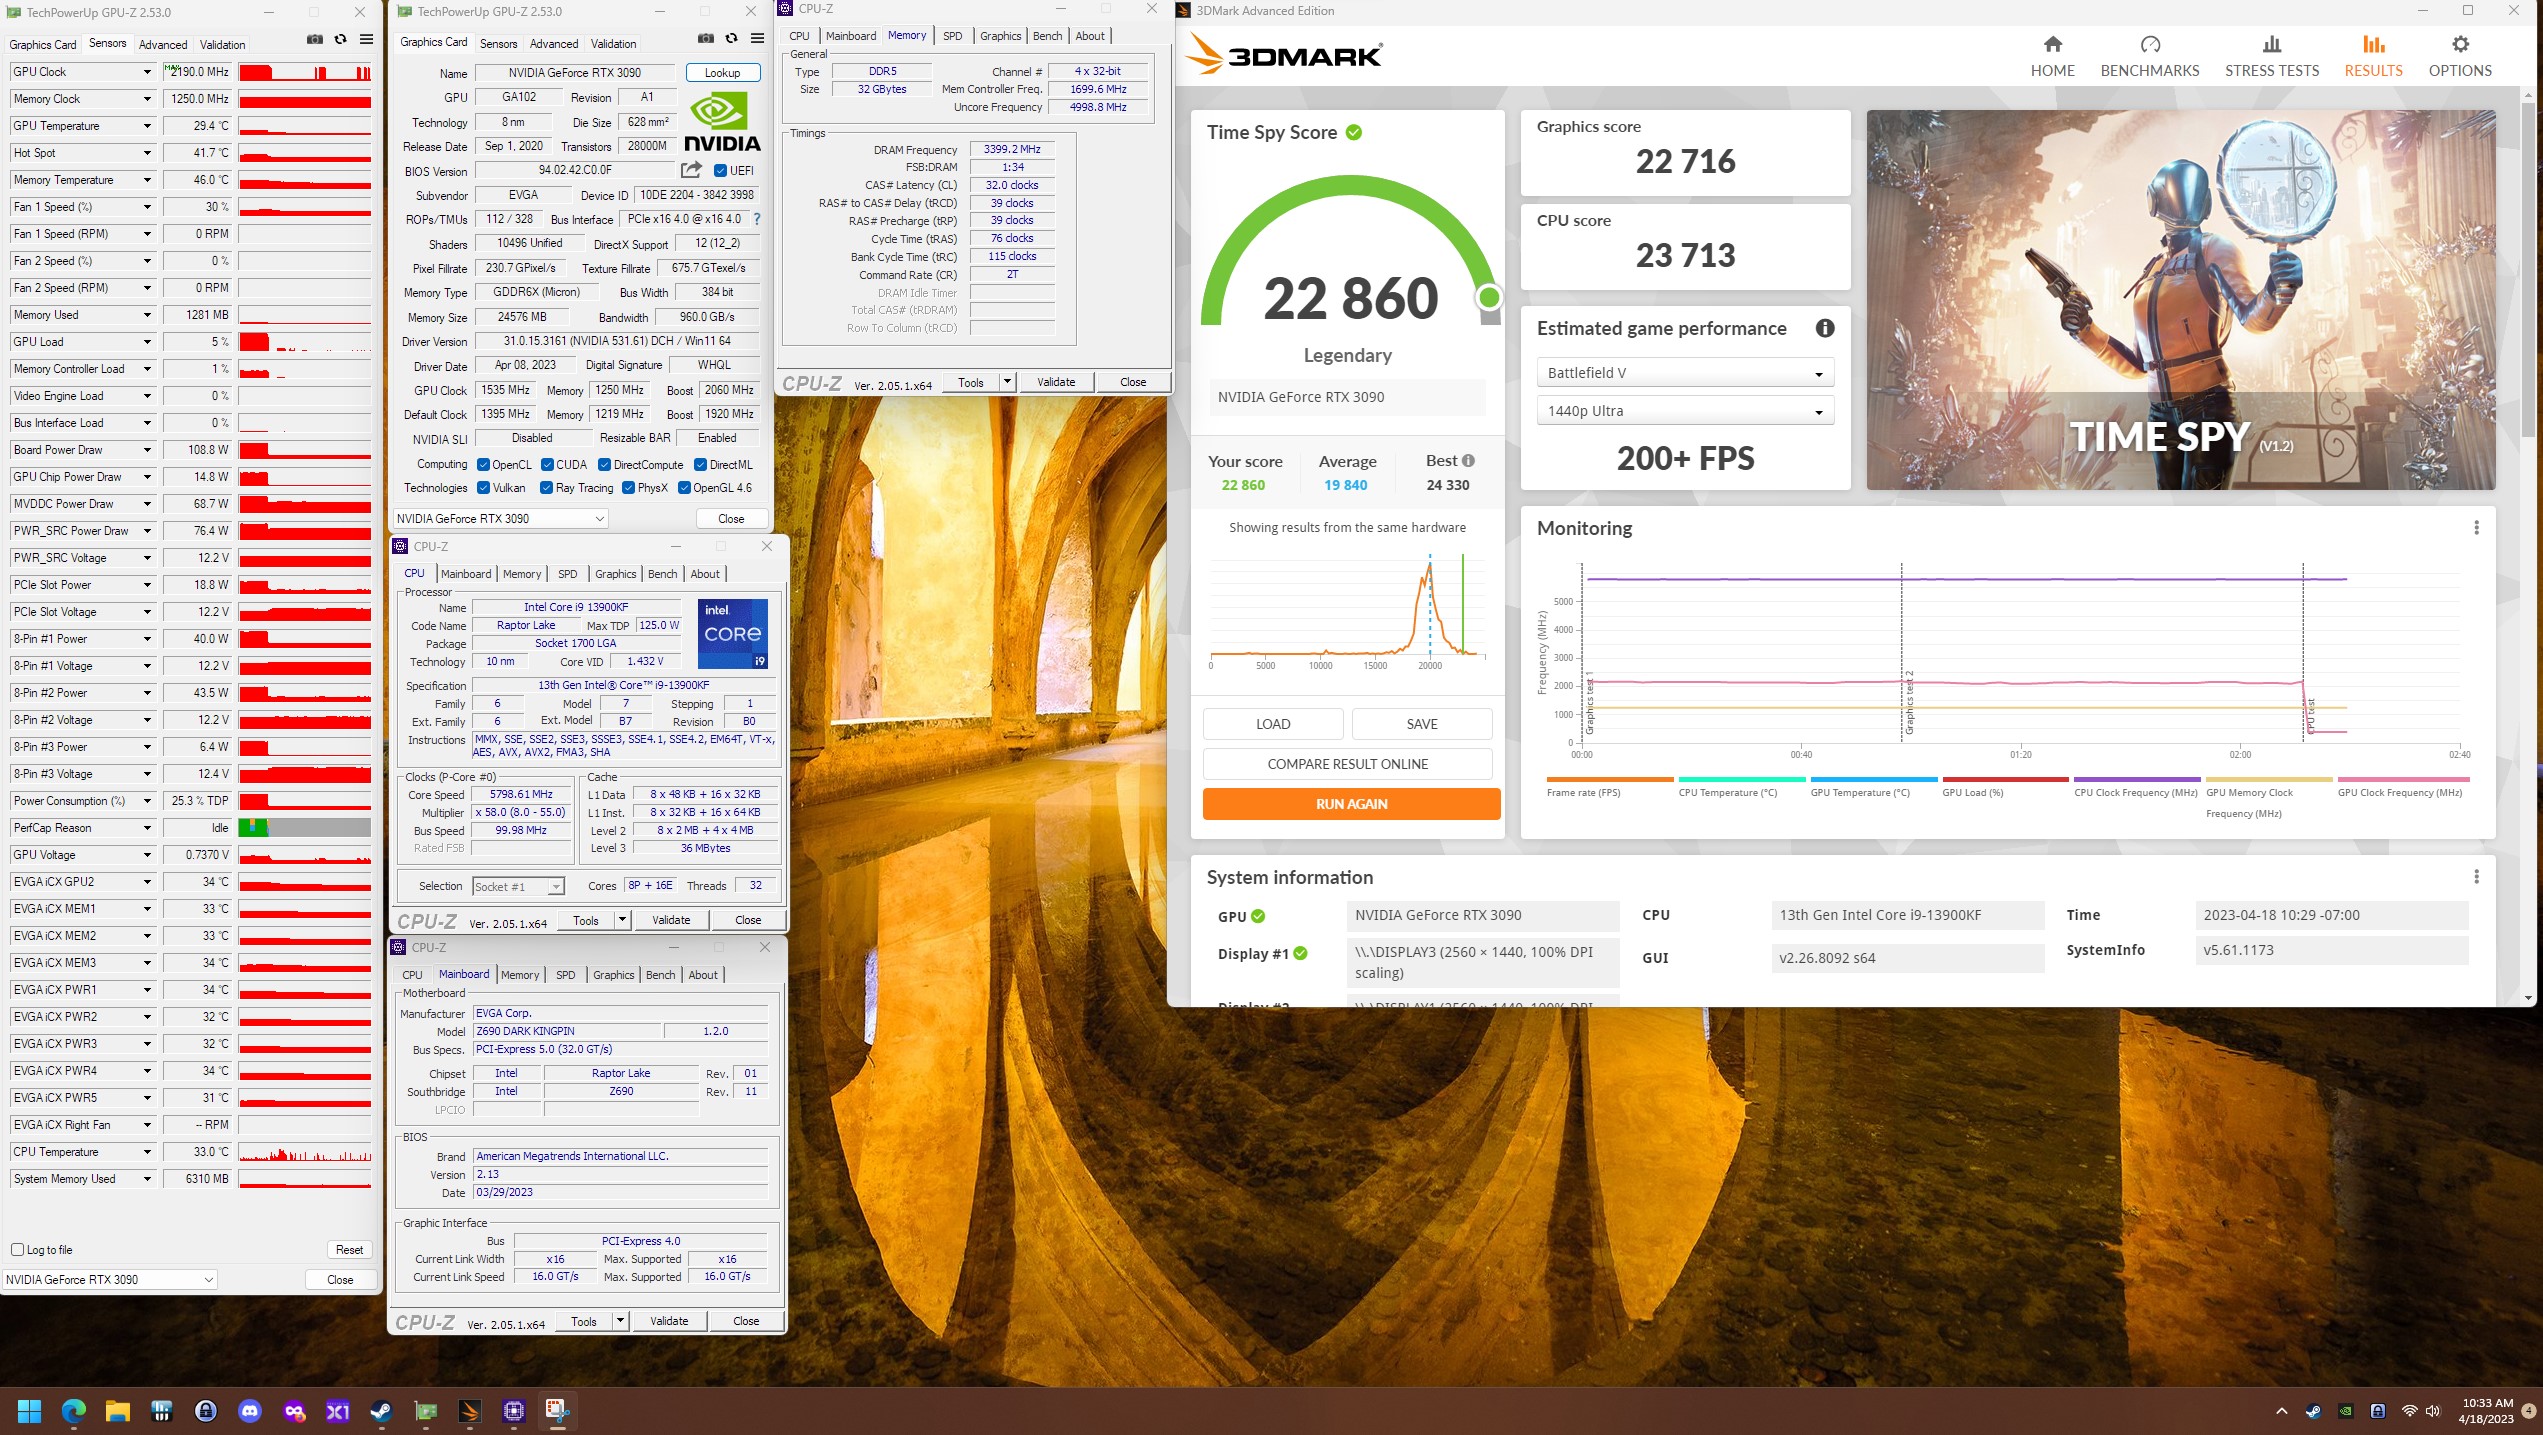This screenshot has width=2543, height=1435.
Task: Open Steam from taskbar
Action: (x=381, y=1411)
